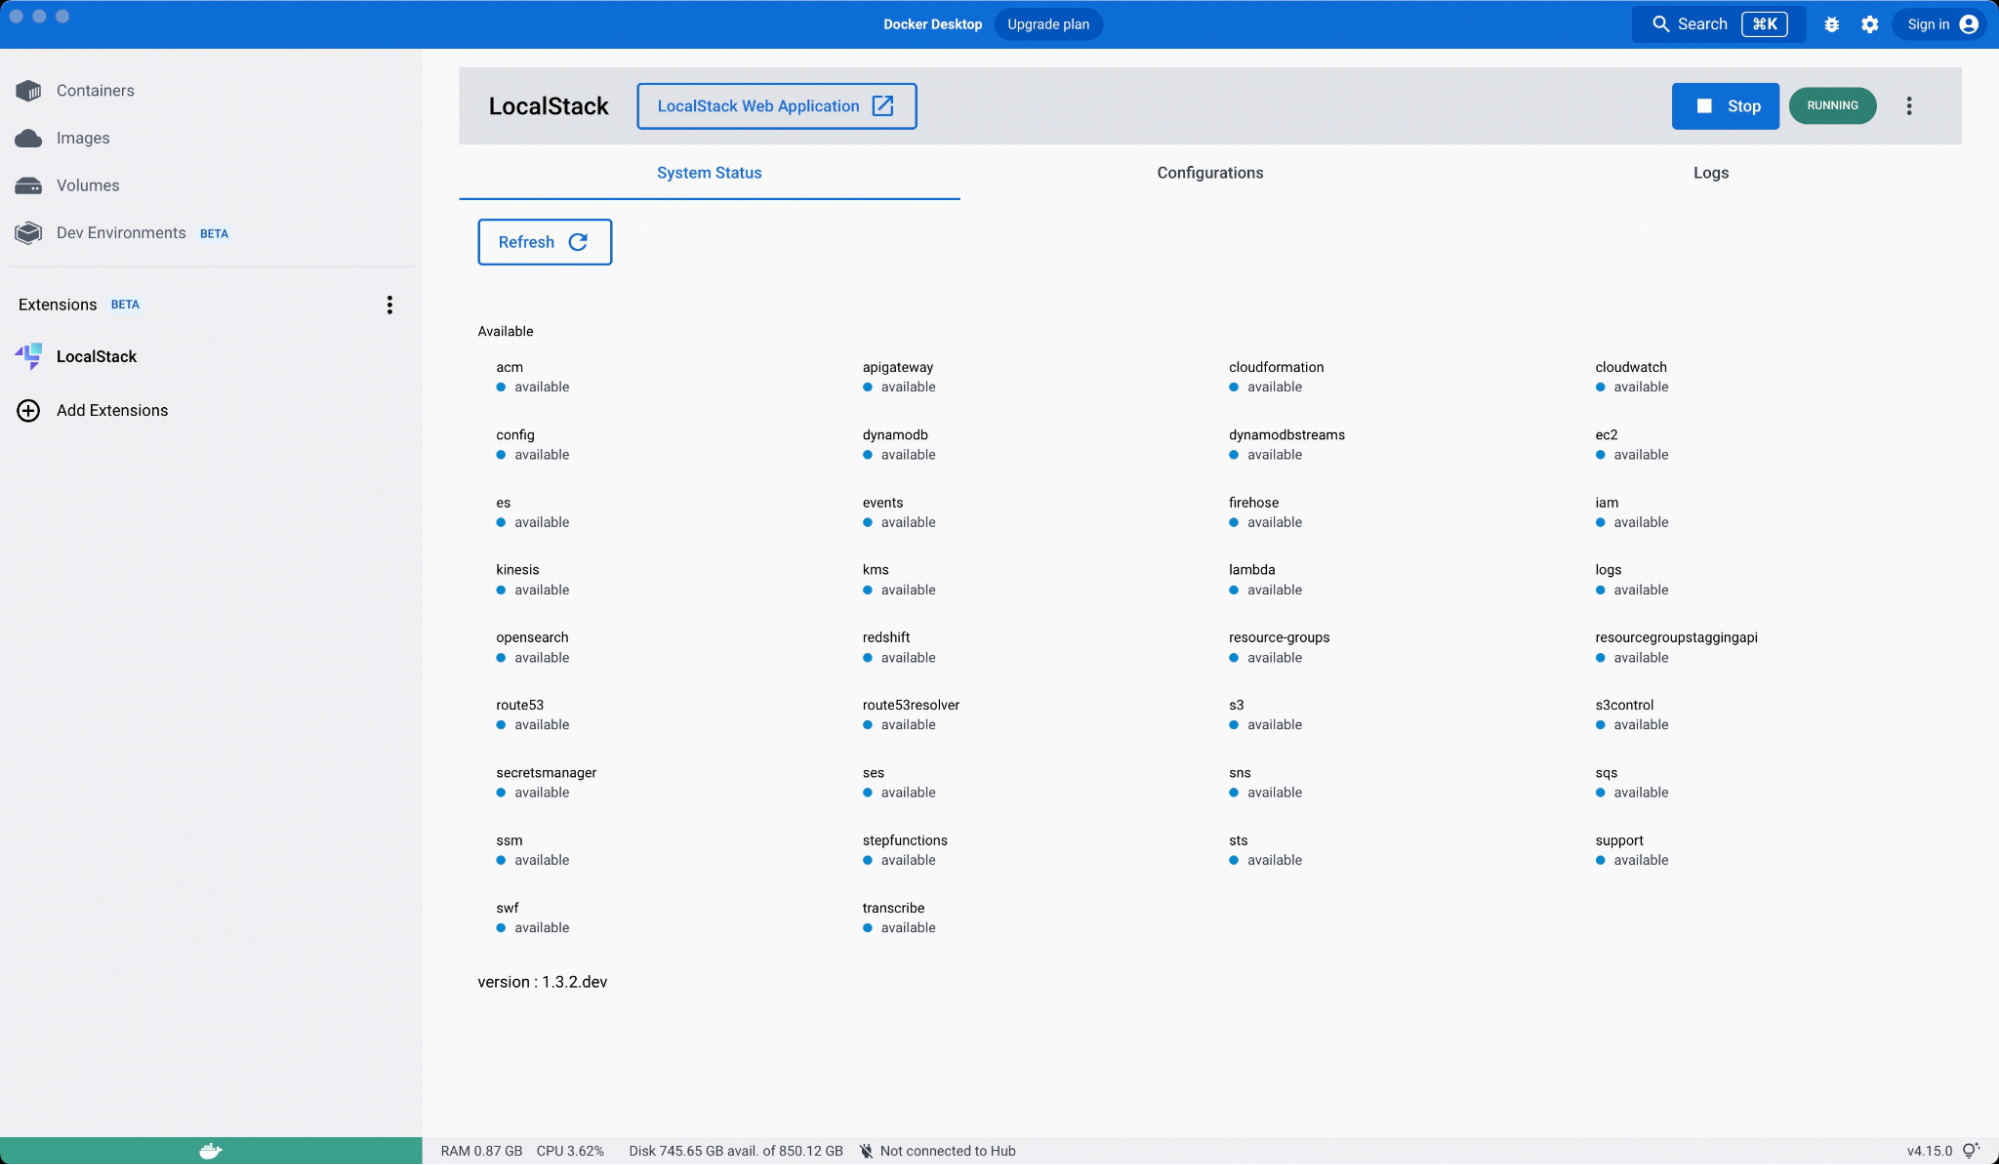This screenshot has height=1165, width=1999.
Task: Click the Extensions BETA three-dot menu
Action: [390, 304]
